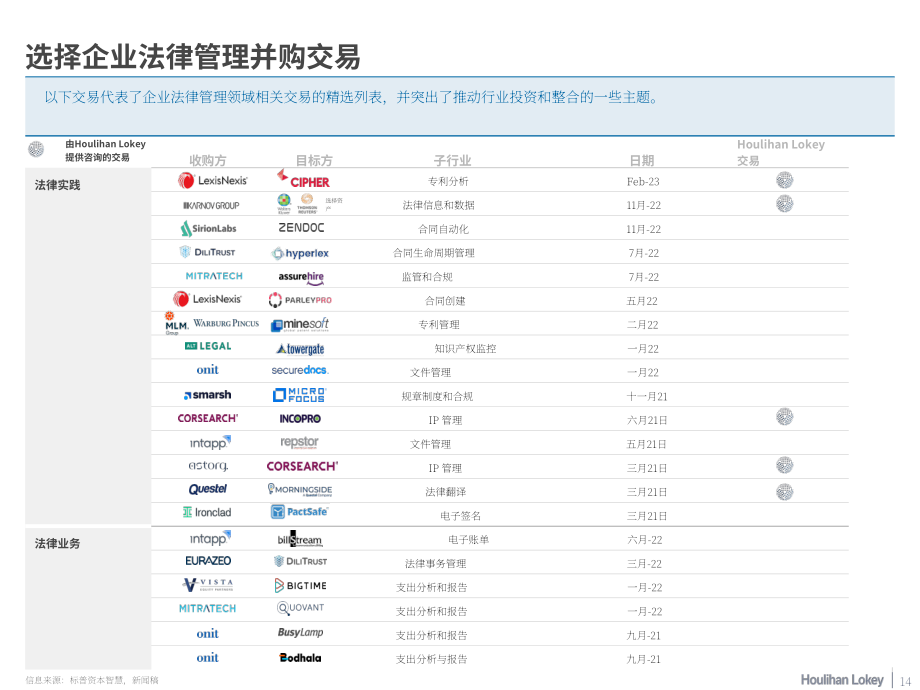Click the ALT LEGAL logo

[208, 346]
